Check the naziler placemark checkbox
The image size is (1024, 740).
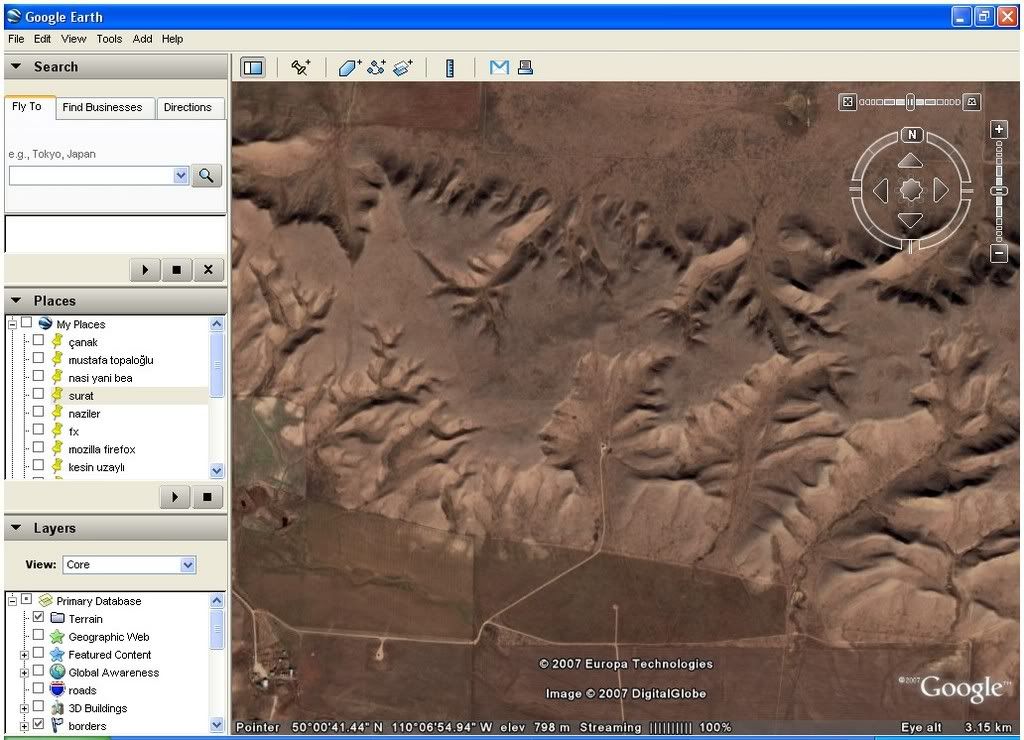[x=39, y=411]
